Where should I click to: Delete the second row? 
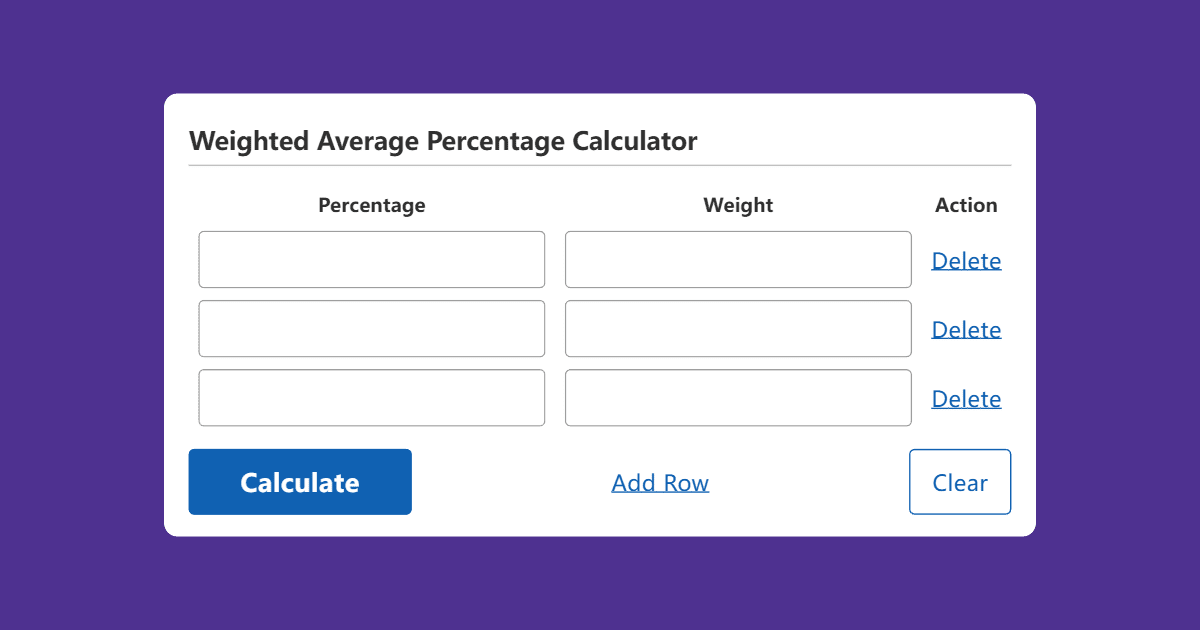point(966,329)
